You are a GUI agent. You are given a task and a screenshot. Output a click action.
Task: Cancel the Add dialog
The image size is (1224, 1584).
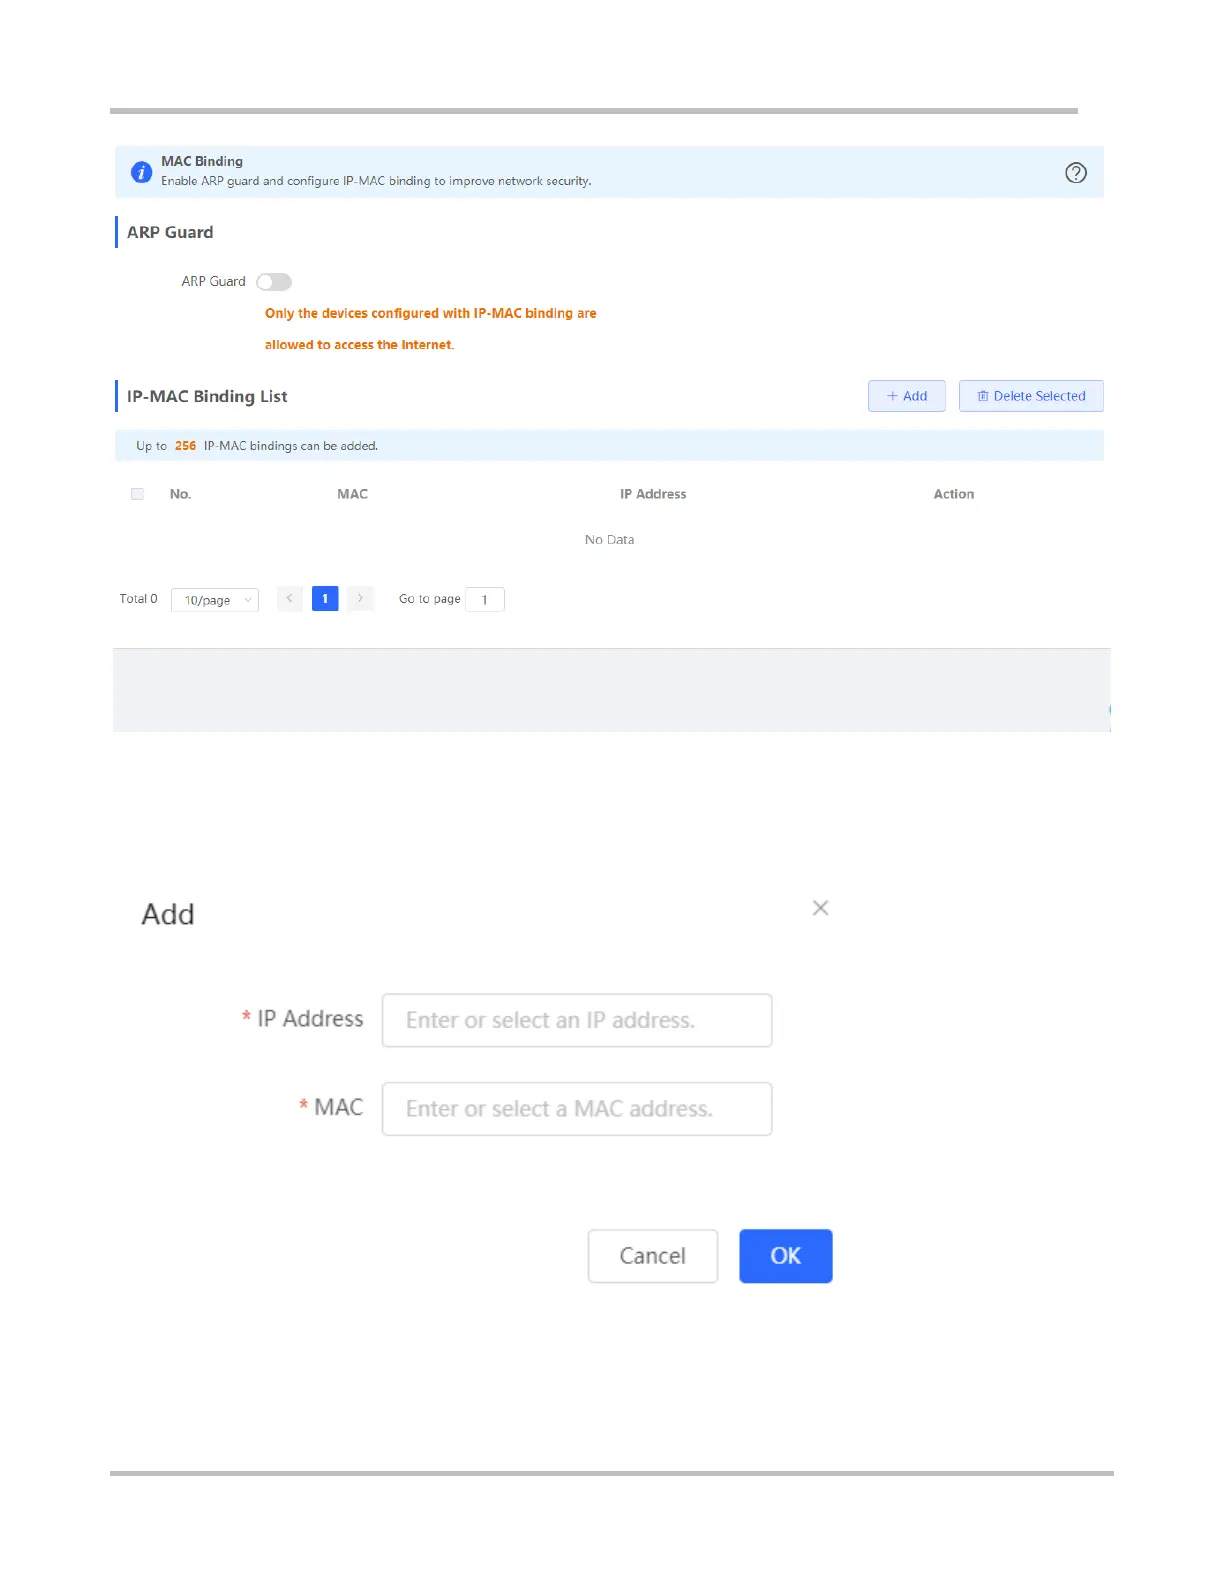(653, 1256)
